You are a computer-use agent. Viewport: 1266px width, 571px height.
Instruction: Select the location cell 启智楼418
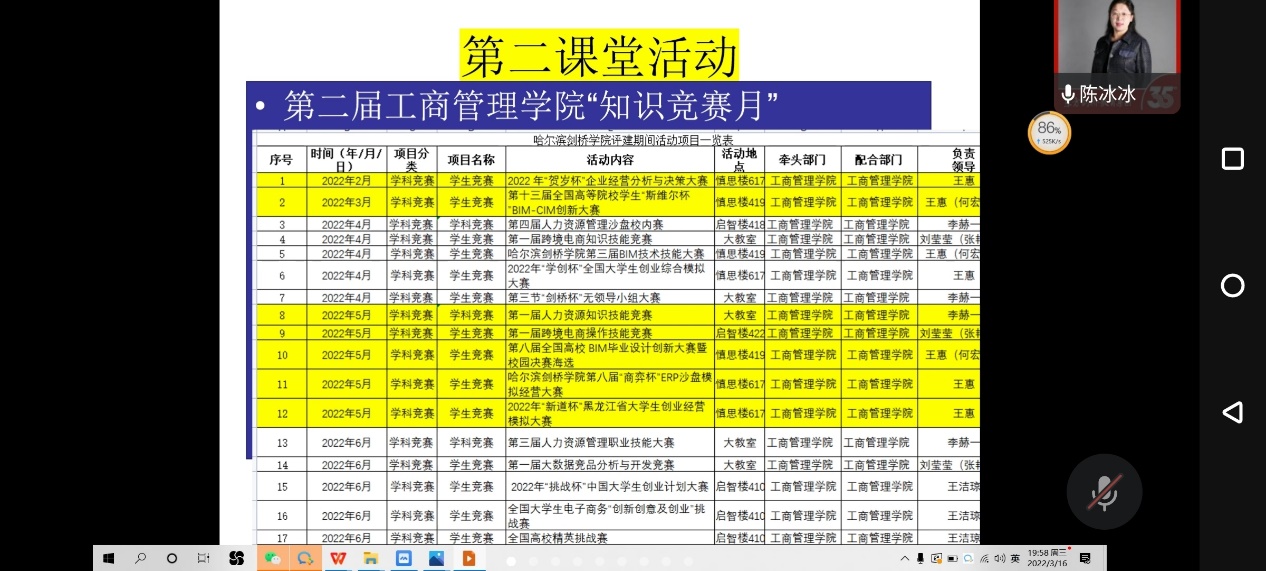click(x=739, y=225)
